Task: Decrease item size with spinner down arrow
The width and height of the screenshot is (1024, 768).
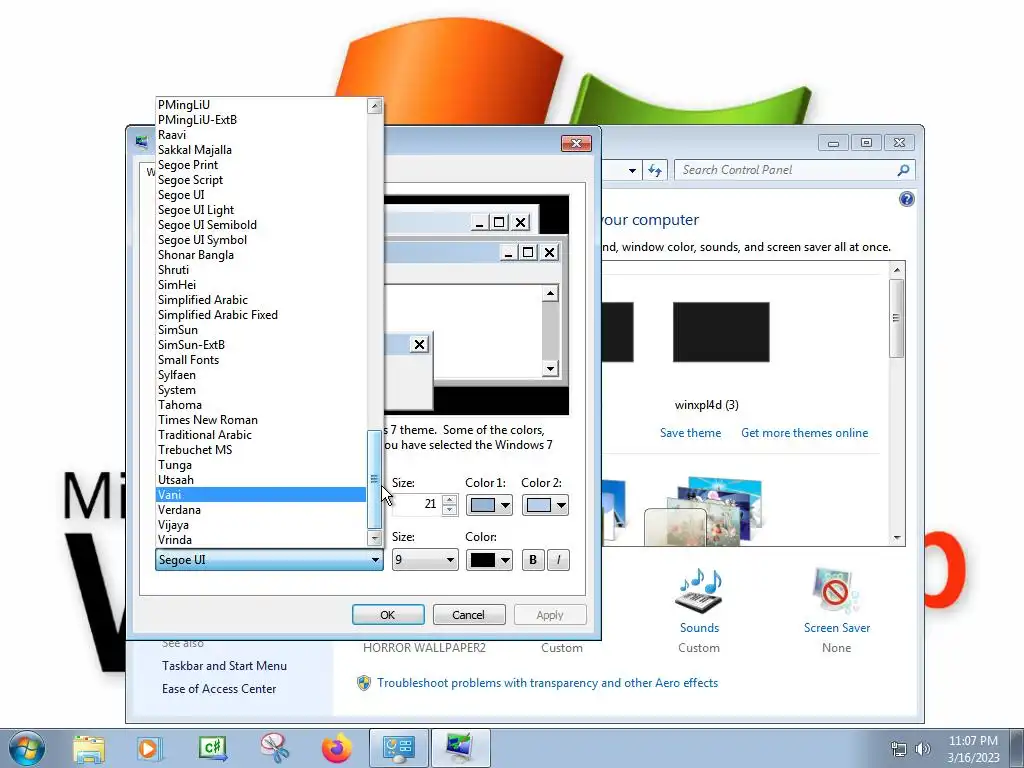Action: [449, 510]
